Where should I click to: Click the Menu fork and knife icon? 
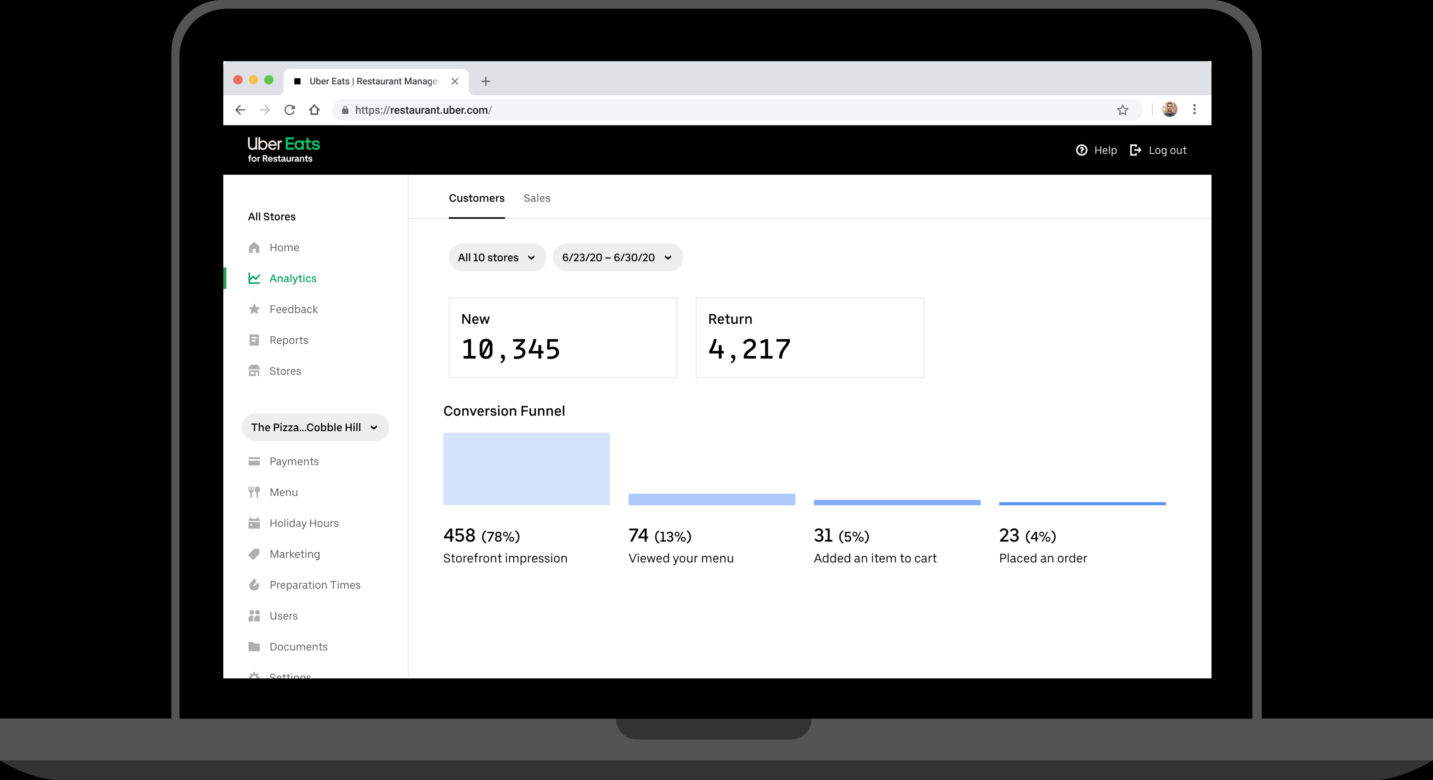tap(254, 492)
